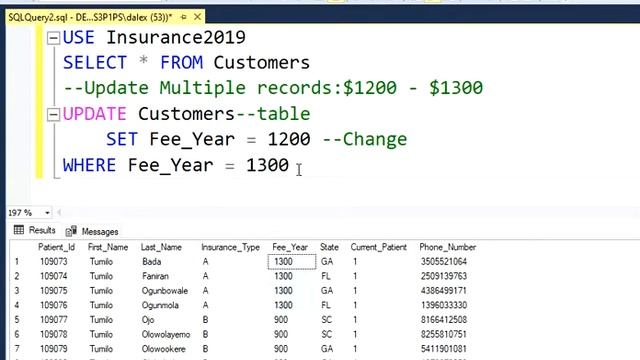Image resolution: width=640 pixels, height=360 pixels.
Task: Select the Phone_Number column header
Action: click(x=447, y=247)
